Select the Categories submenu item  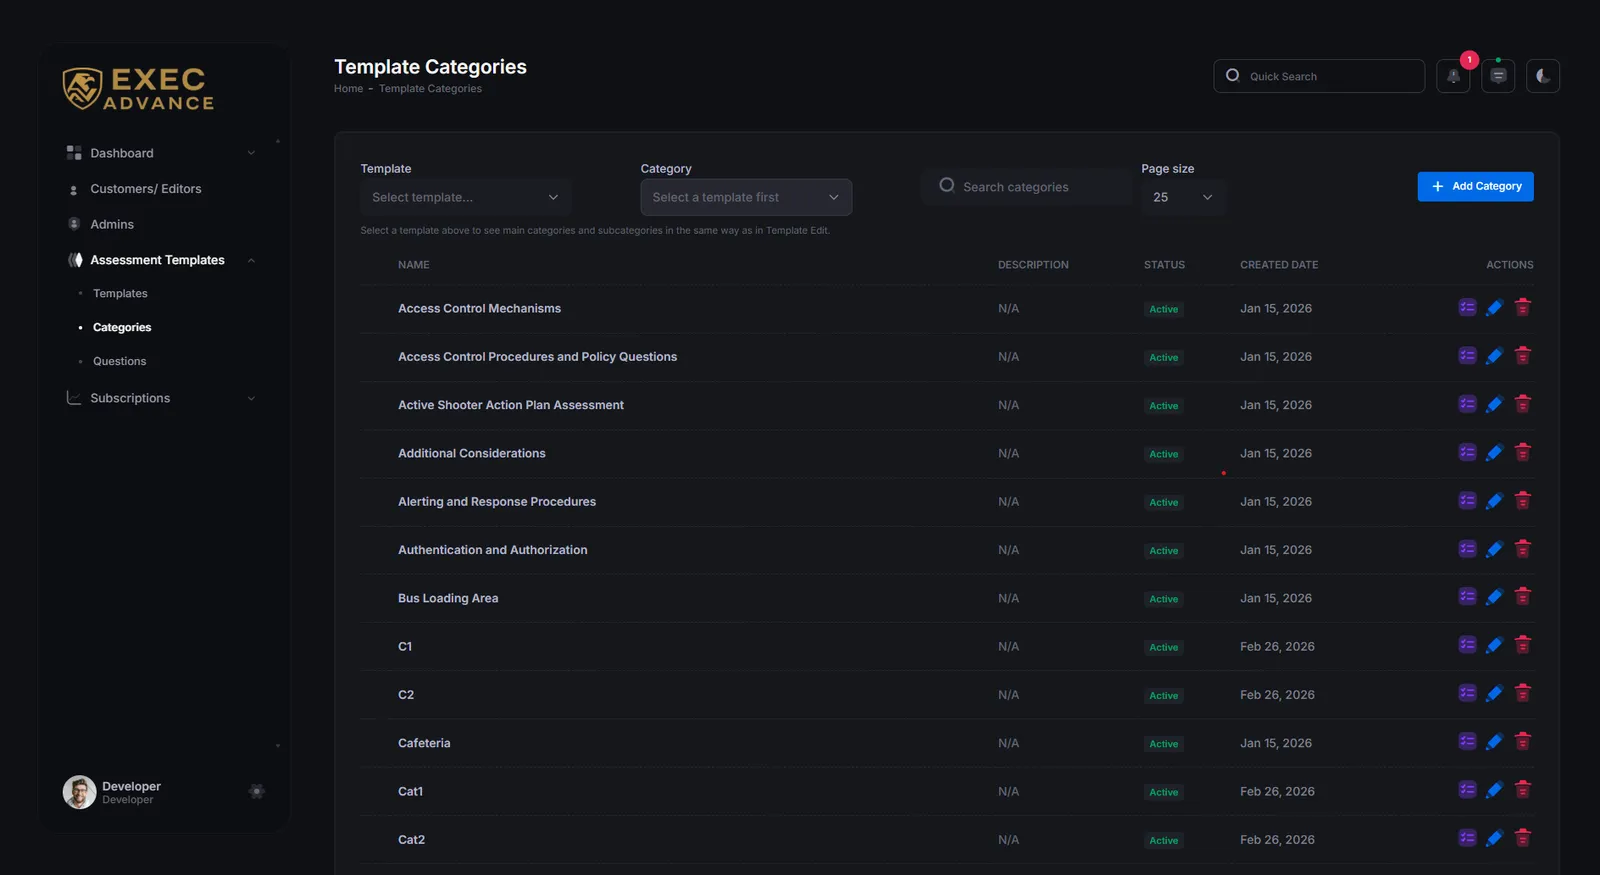coord(122,328)
